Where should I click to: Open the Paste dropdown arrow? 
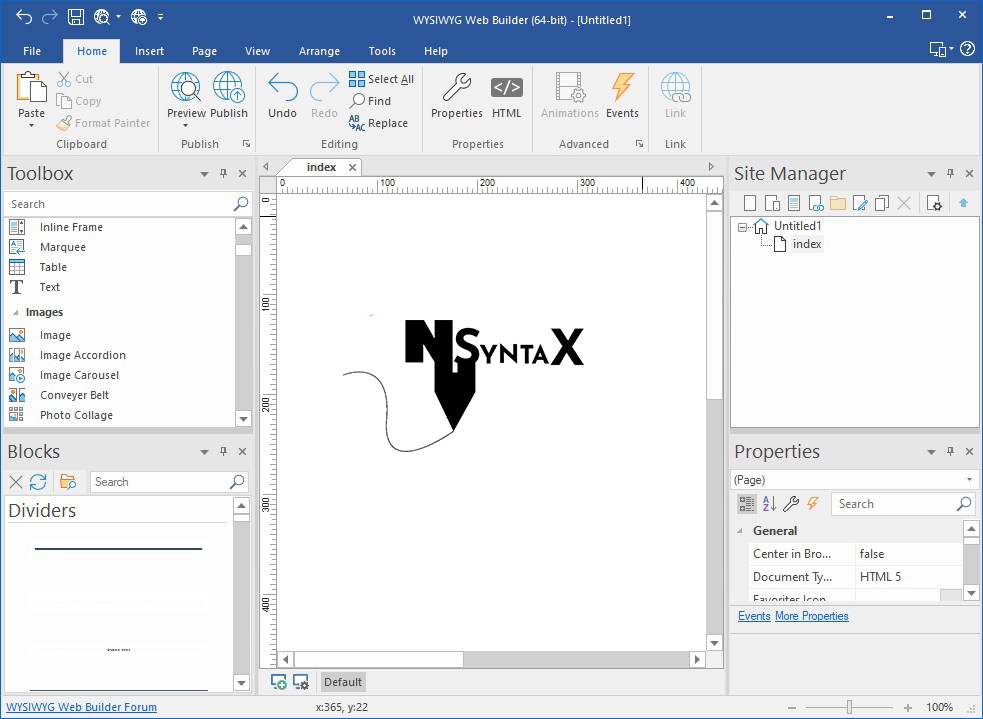click(x=31, y=125)
